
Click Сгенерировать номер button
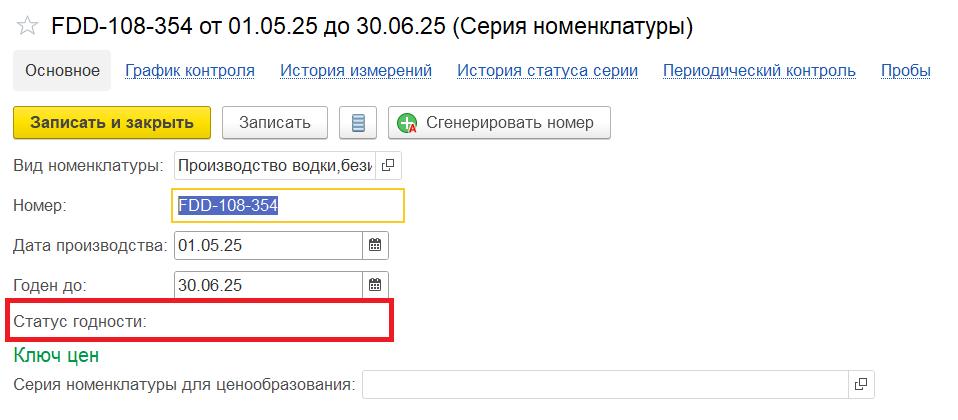click(x=499, y=123)
